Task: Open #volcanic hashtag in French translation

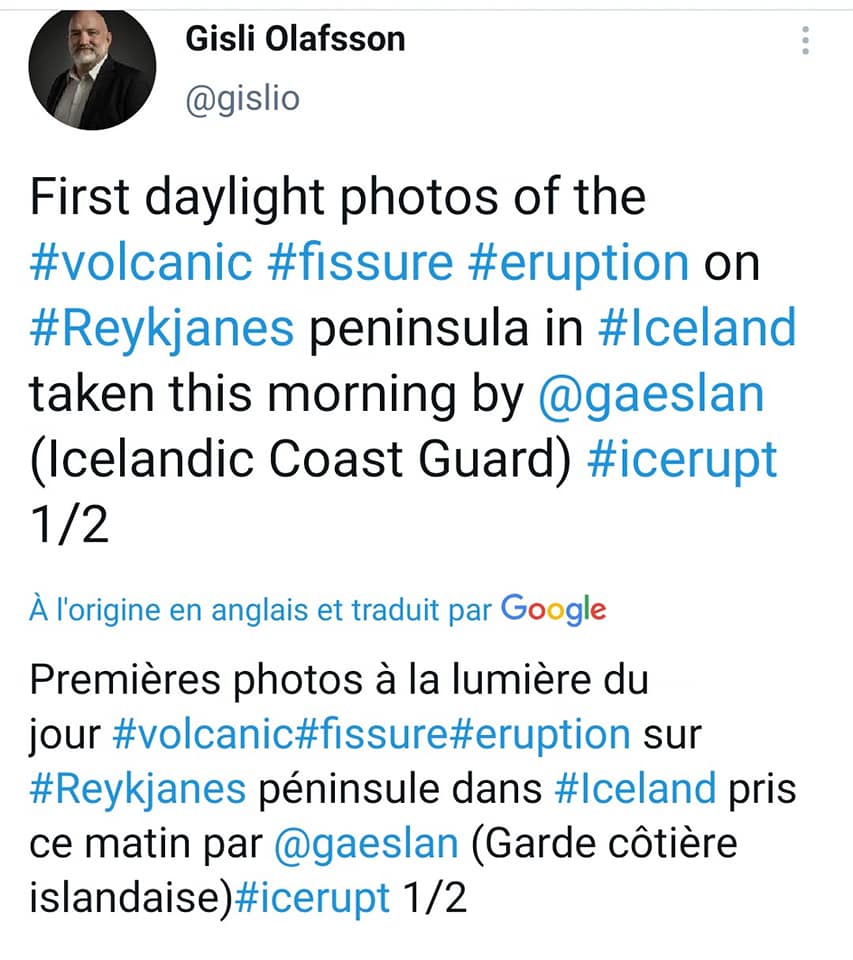Action: click(x=203, y=734)
